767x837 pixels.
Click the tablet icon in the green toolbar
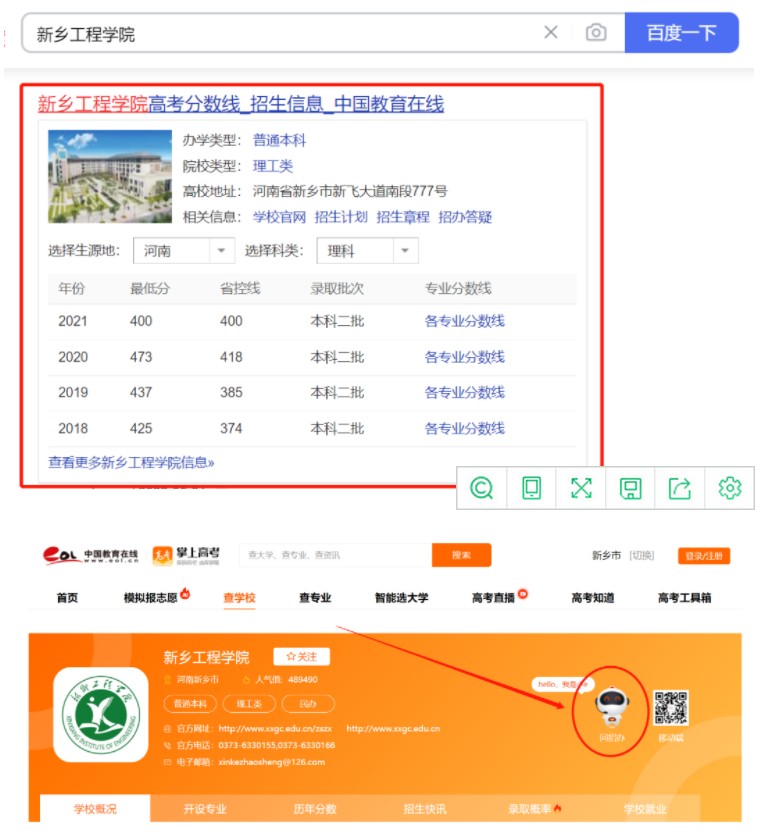[531, 488]
